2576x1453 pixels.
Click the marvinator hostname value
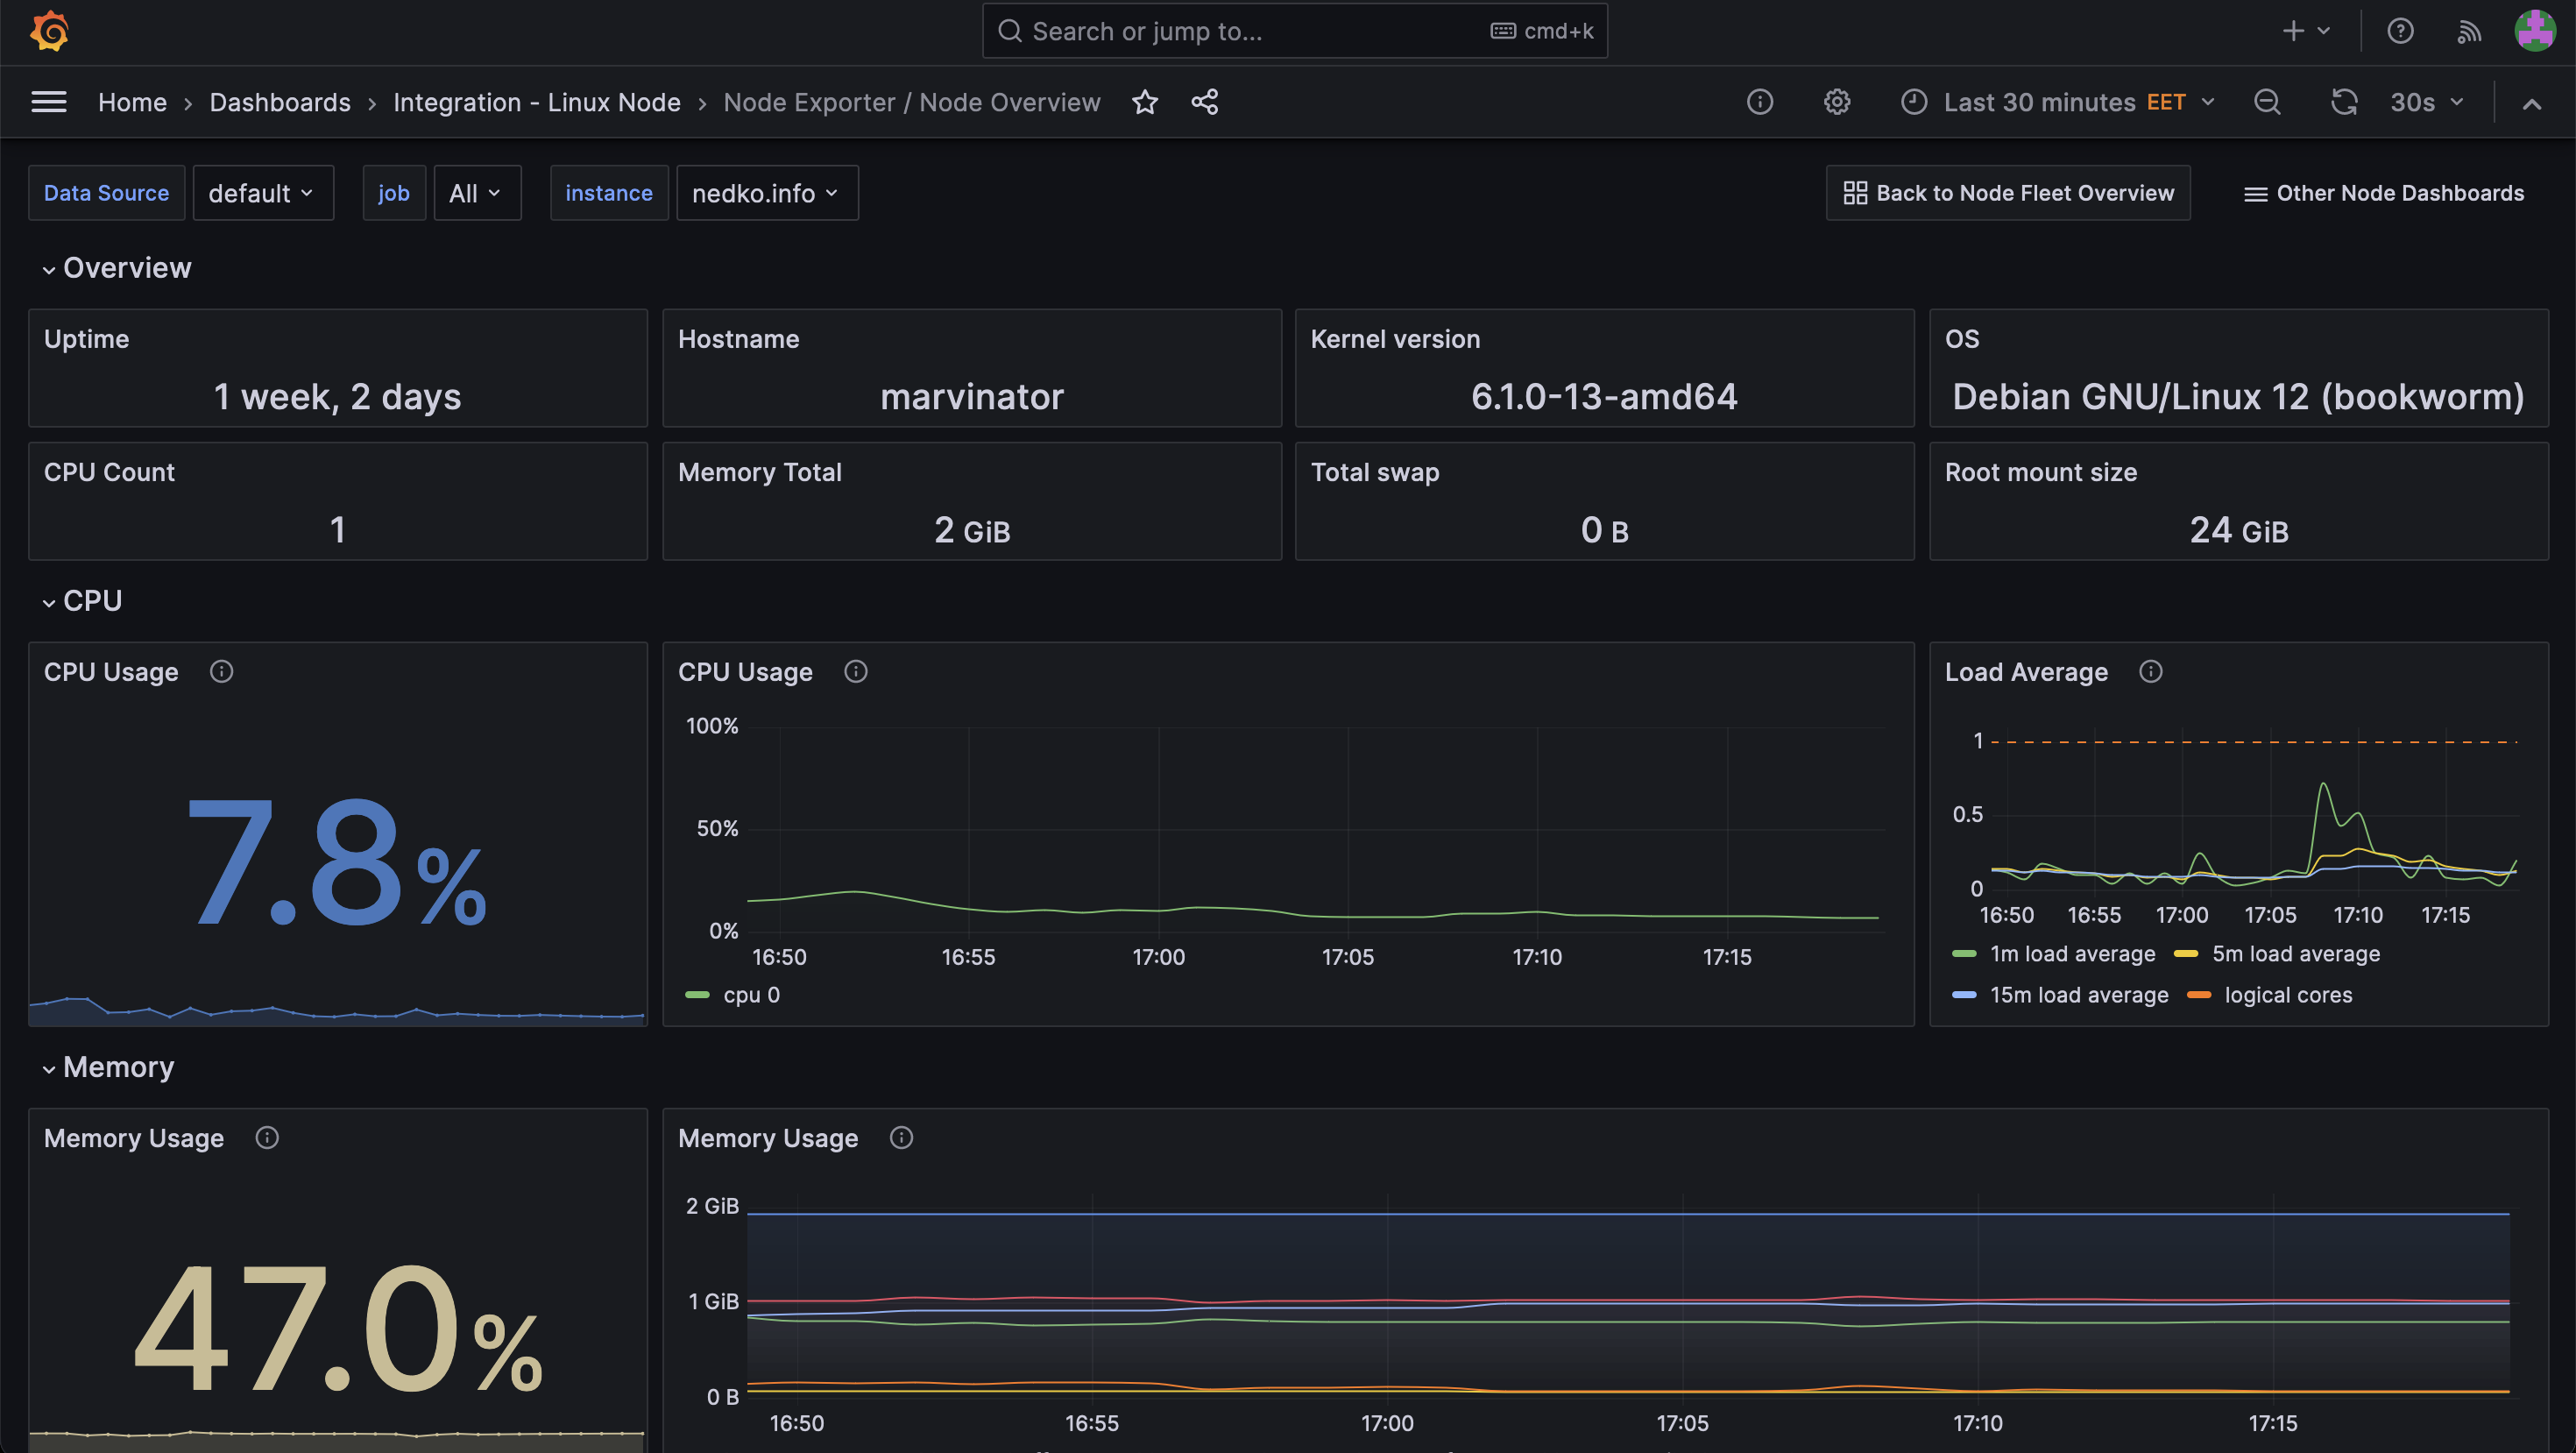pyautogui.click(x=972, y=397)
